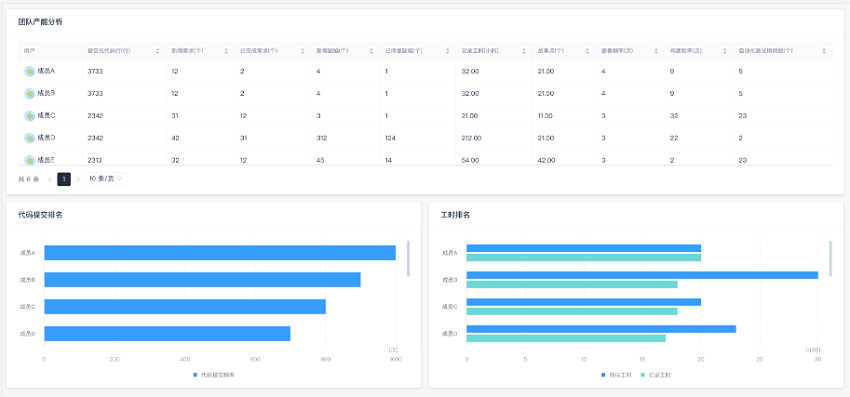Click the avatar icon of 成员C
The image size is (850, 397).
click(30, 116)
